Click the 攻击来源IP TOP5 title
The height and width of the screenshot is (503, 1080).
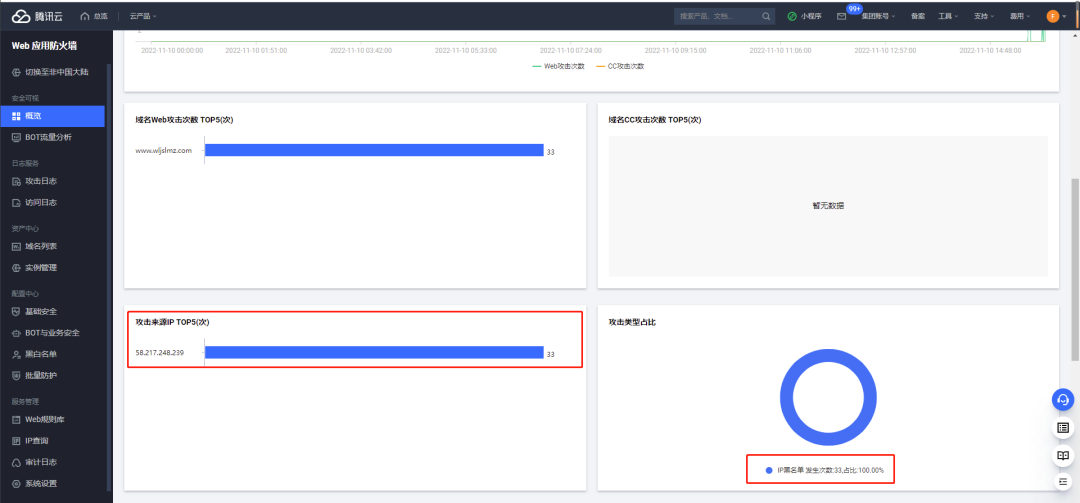coord(172,322)
